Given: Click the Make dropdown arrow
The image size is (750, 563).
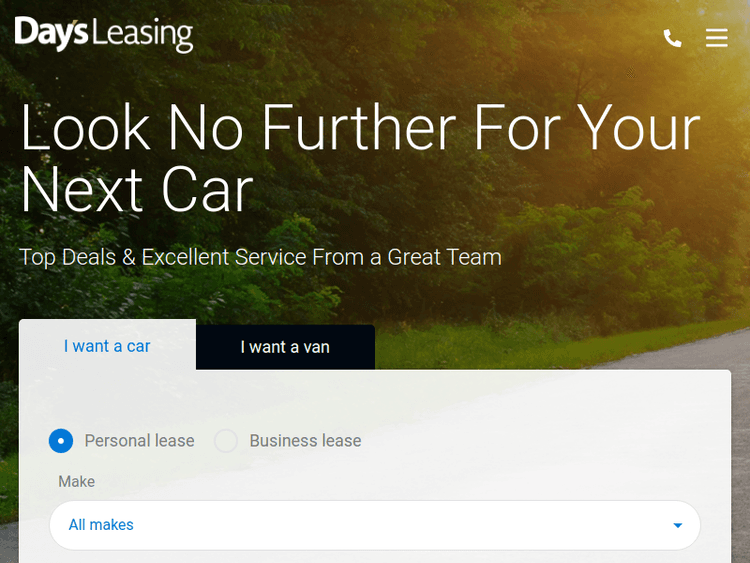Looking at the screenshot, I should click(x=677, y=525).
